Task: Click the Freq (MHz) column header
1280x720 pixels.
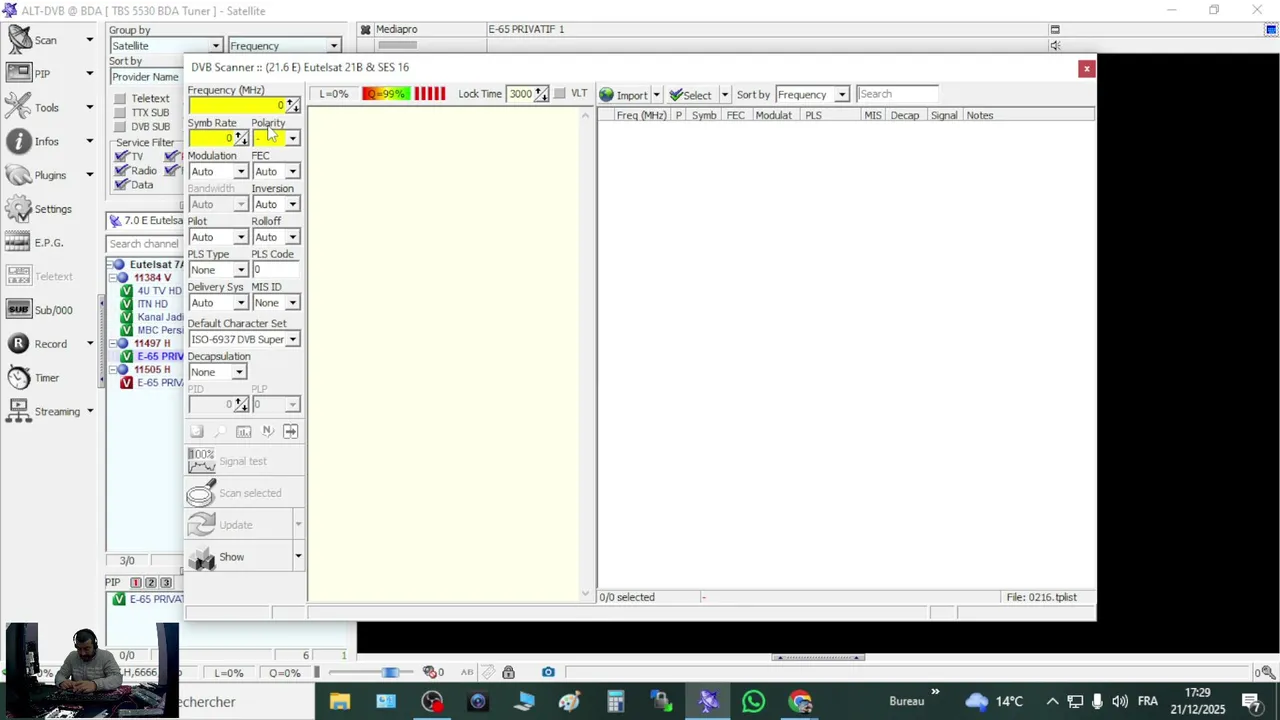Action: pyautogui.click(x=641, y=116)
